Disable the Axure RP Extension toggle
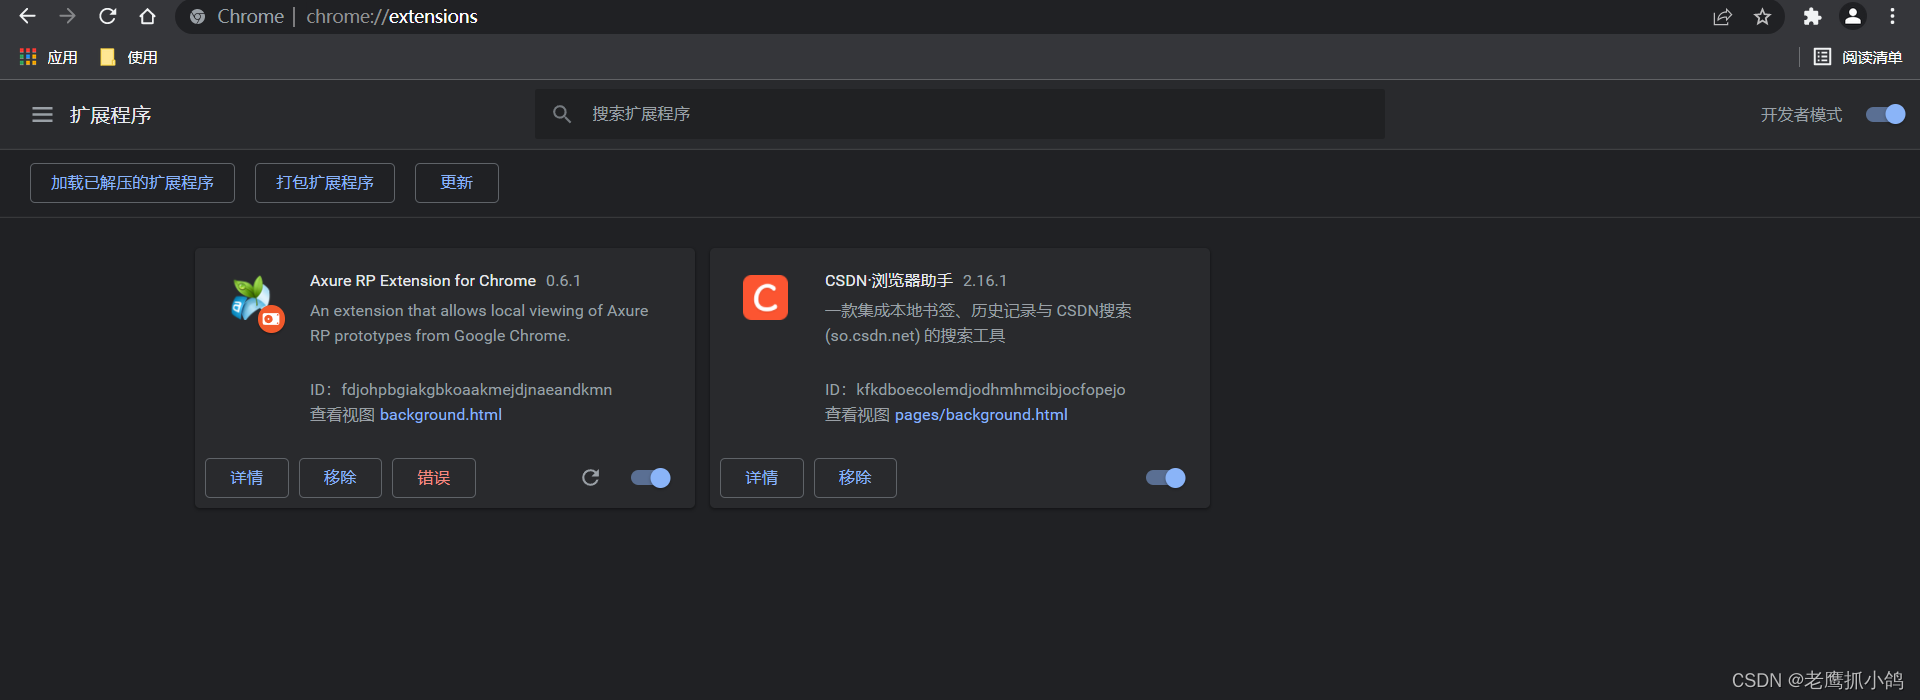Image resolution: width=1920 pixels, height=700 pixels. [x=651, y=478]
